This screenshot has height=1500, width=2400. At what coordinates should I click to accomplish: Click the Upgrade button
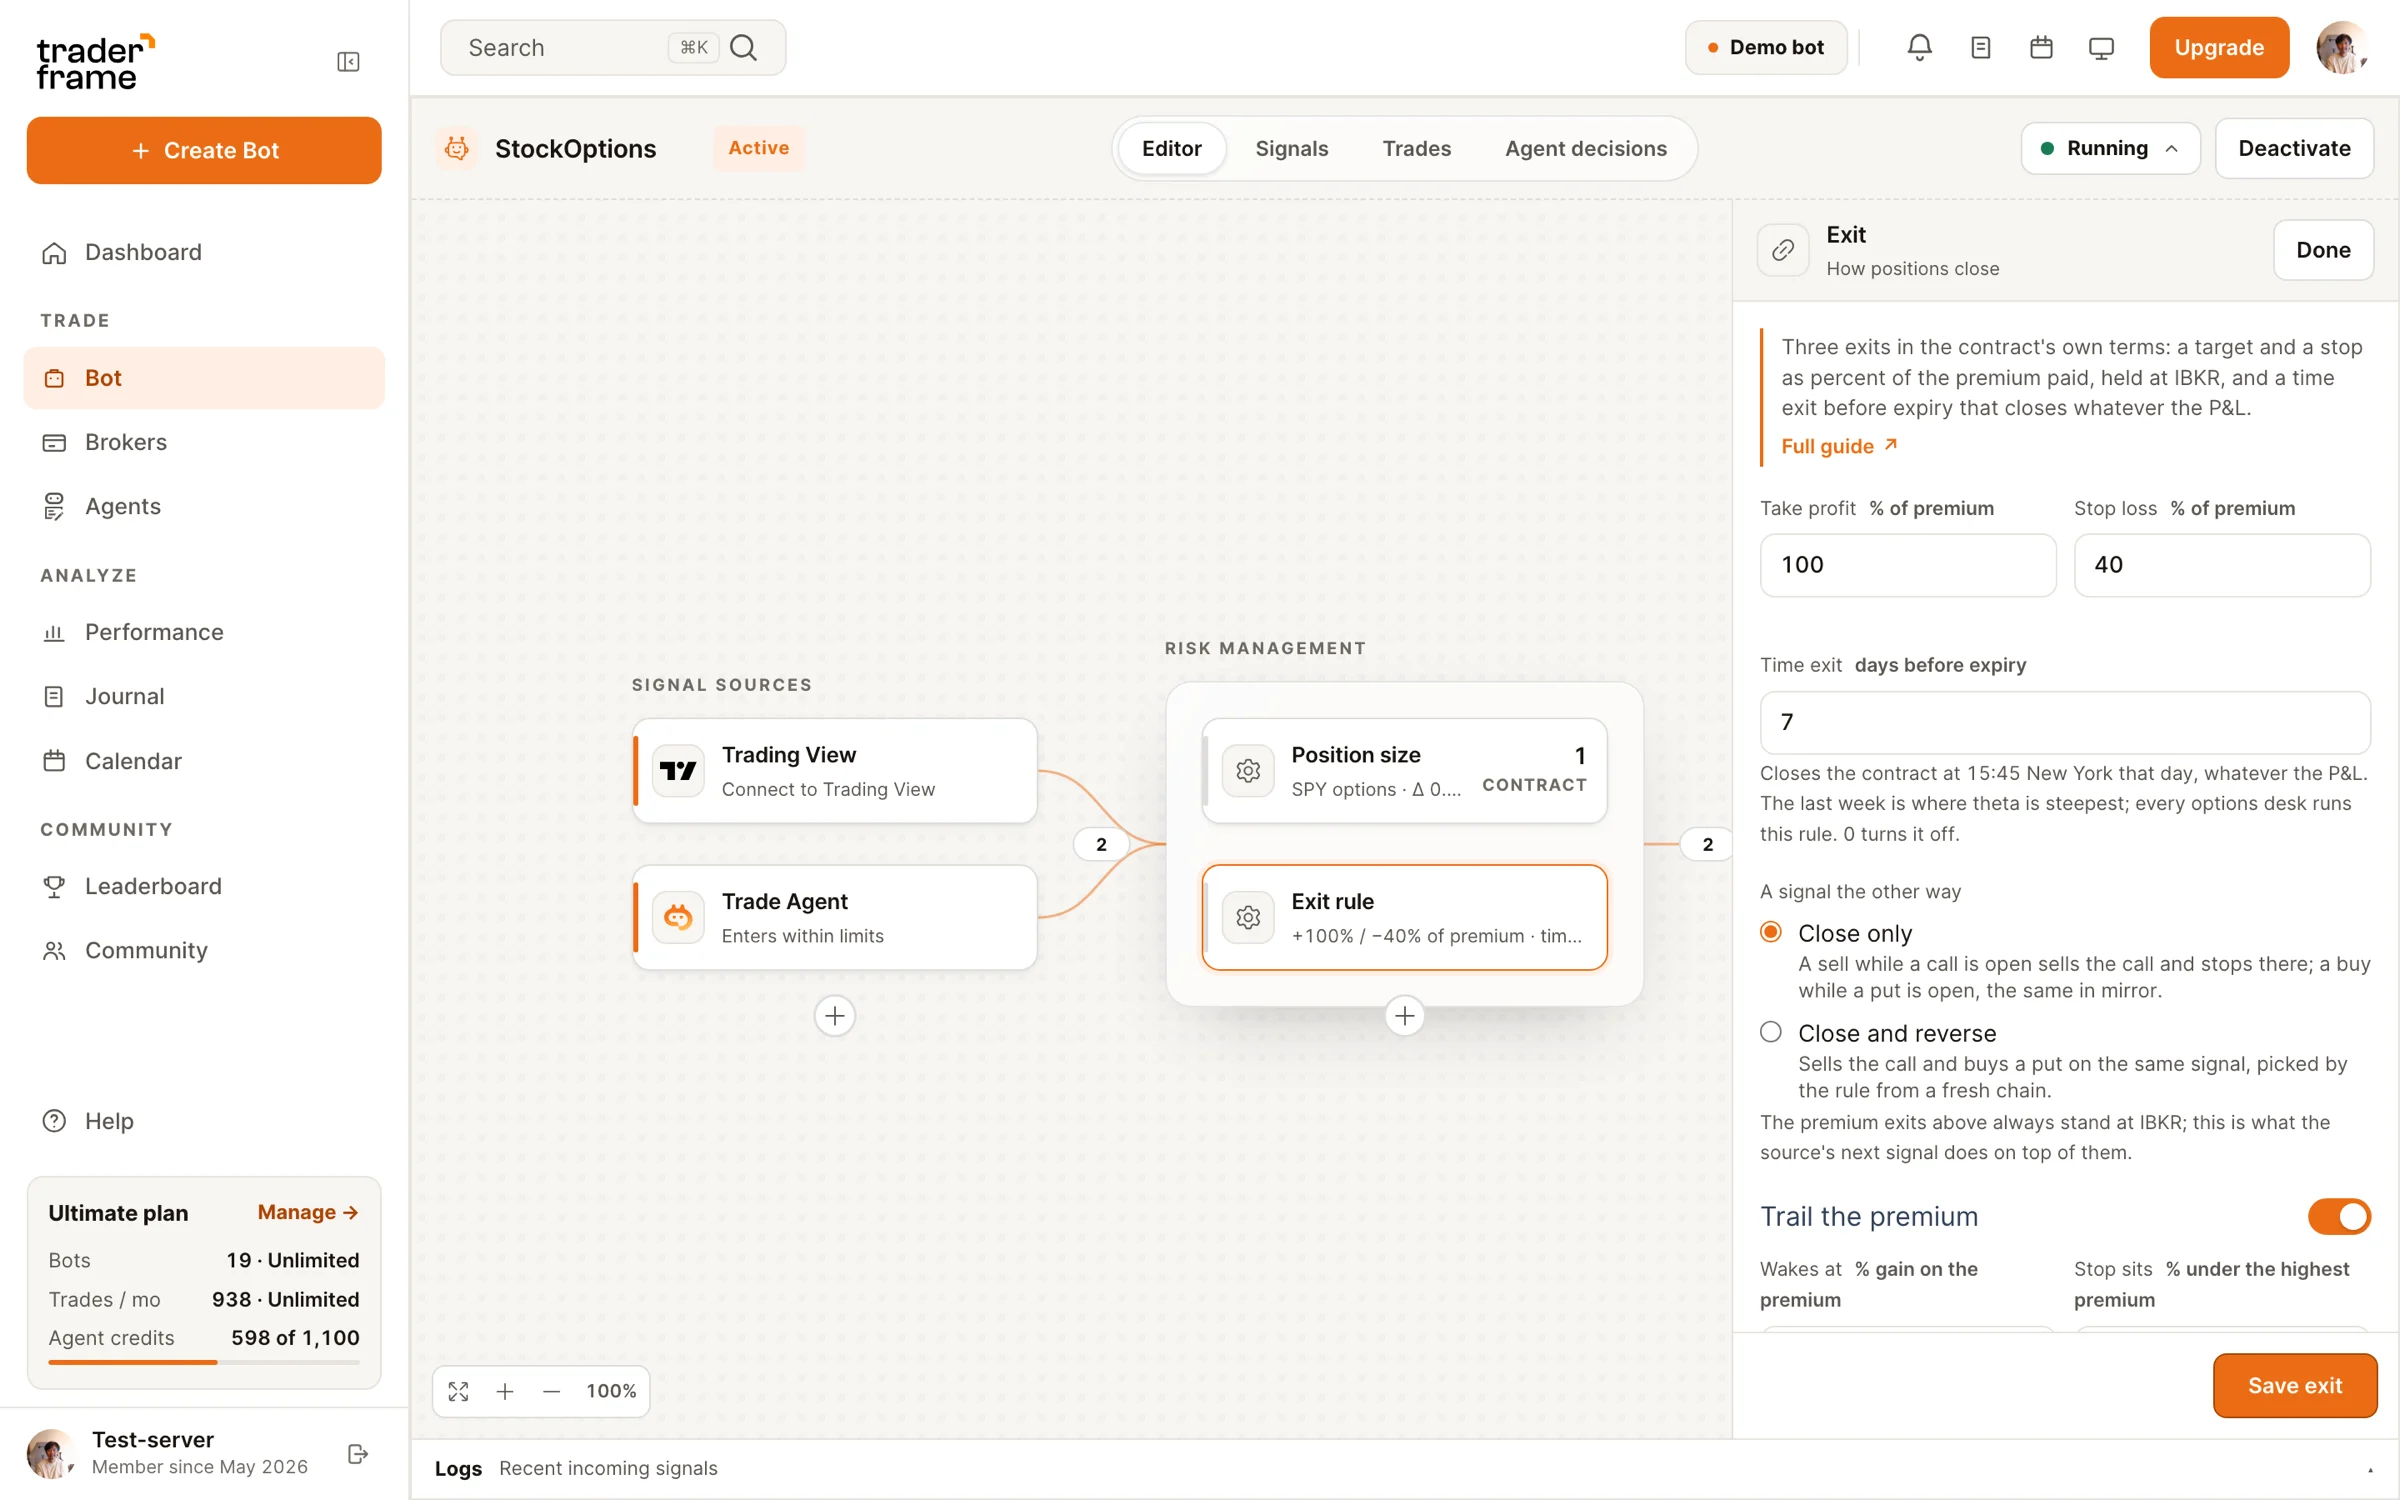(2218, 47)
